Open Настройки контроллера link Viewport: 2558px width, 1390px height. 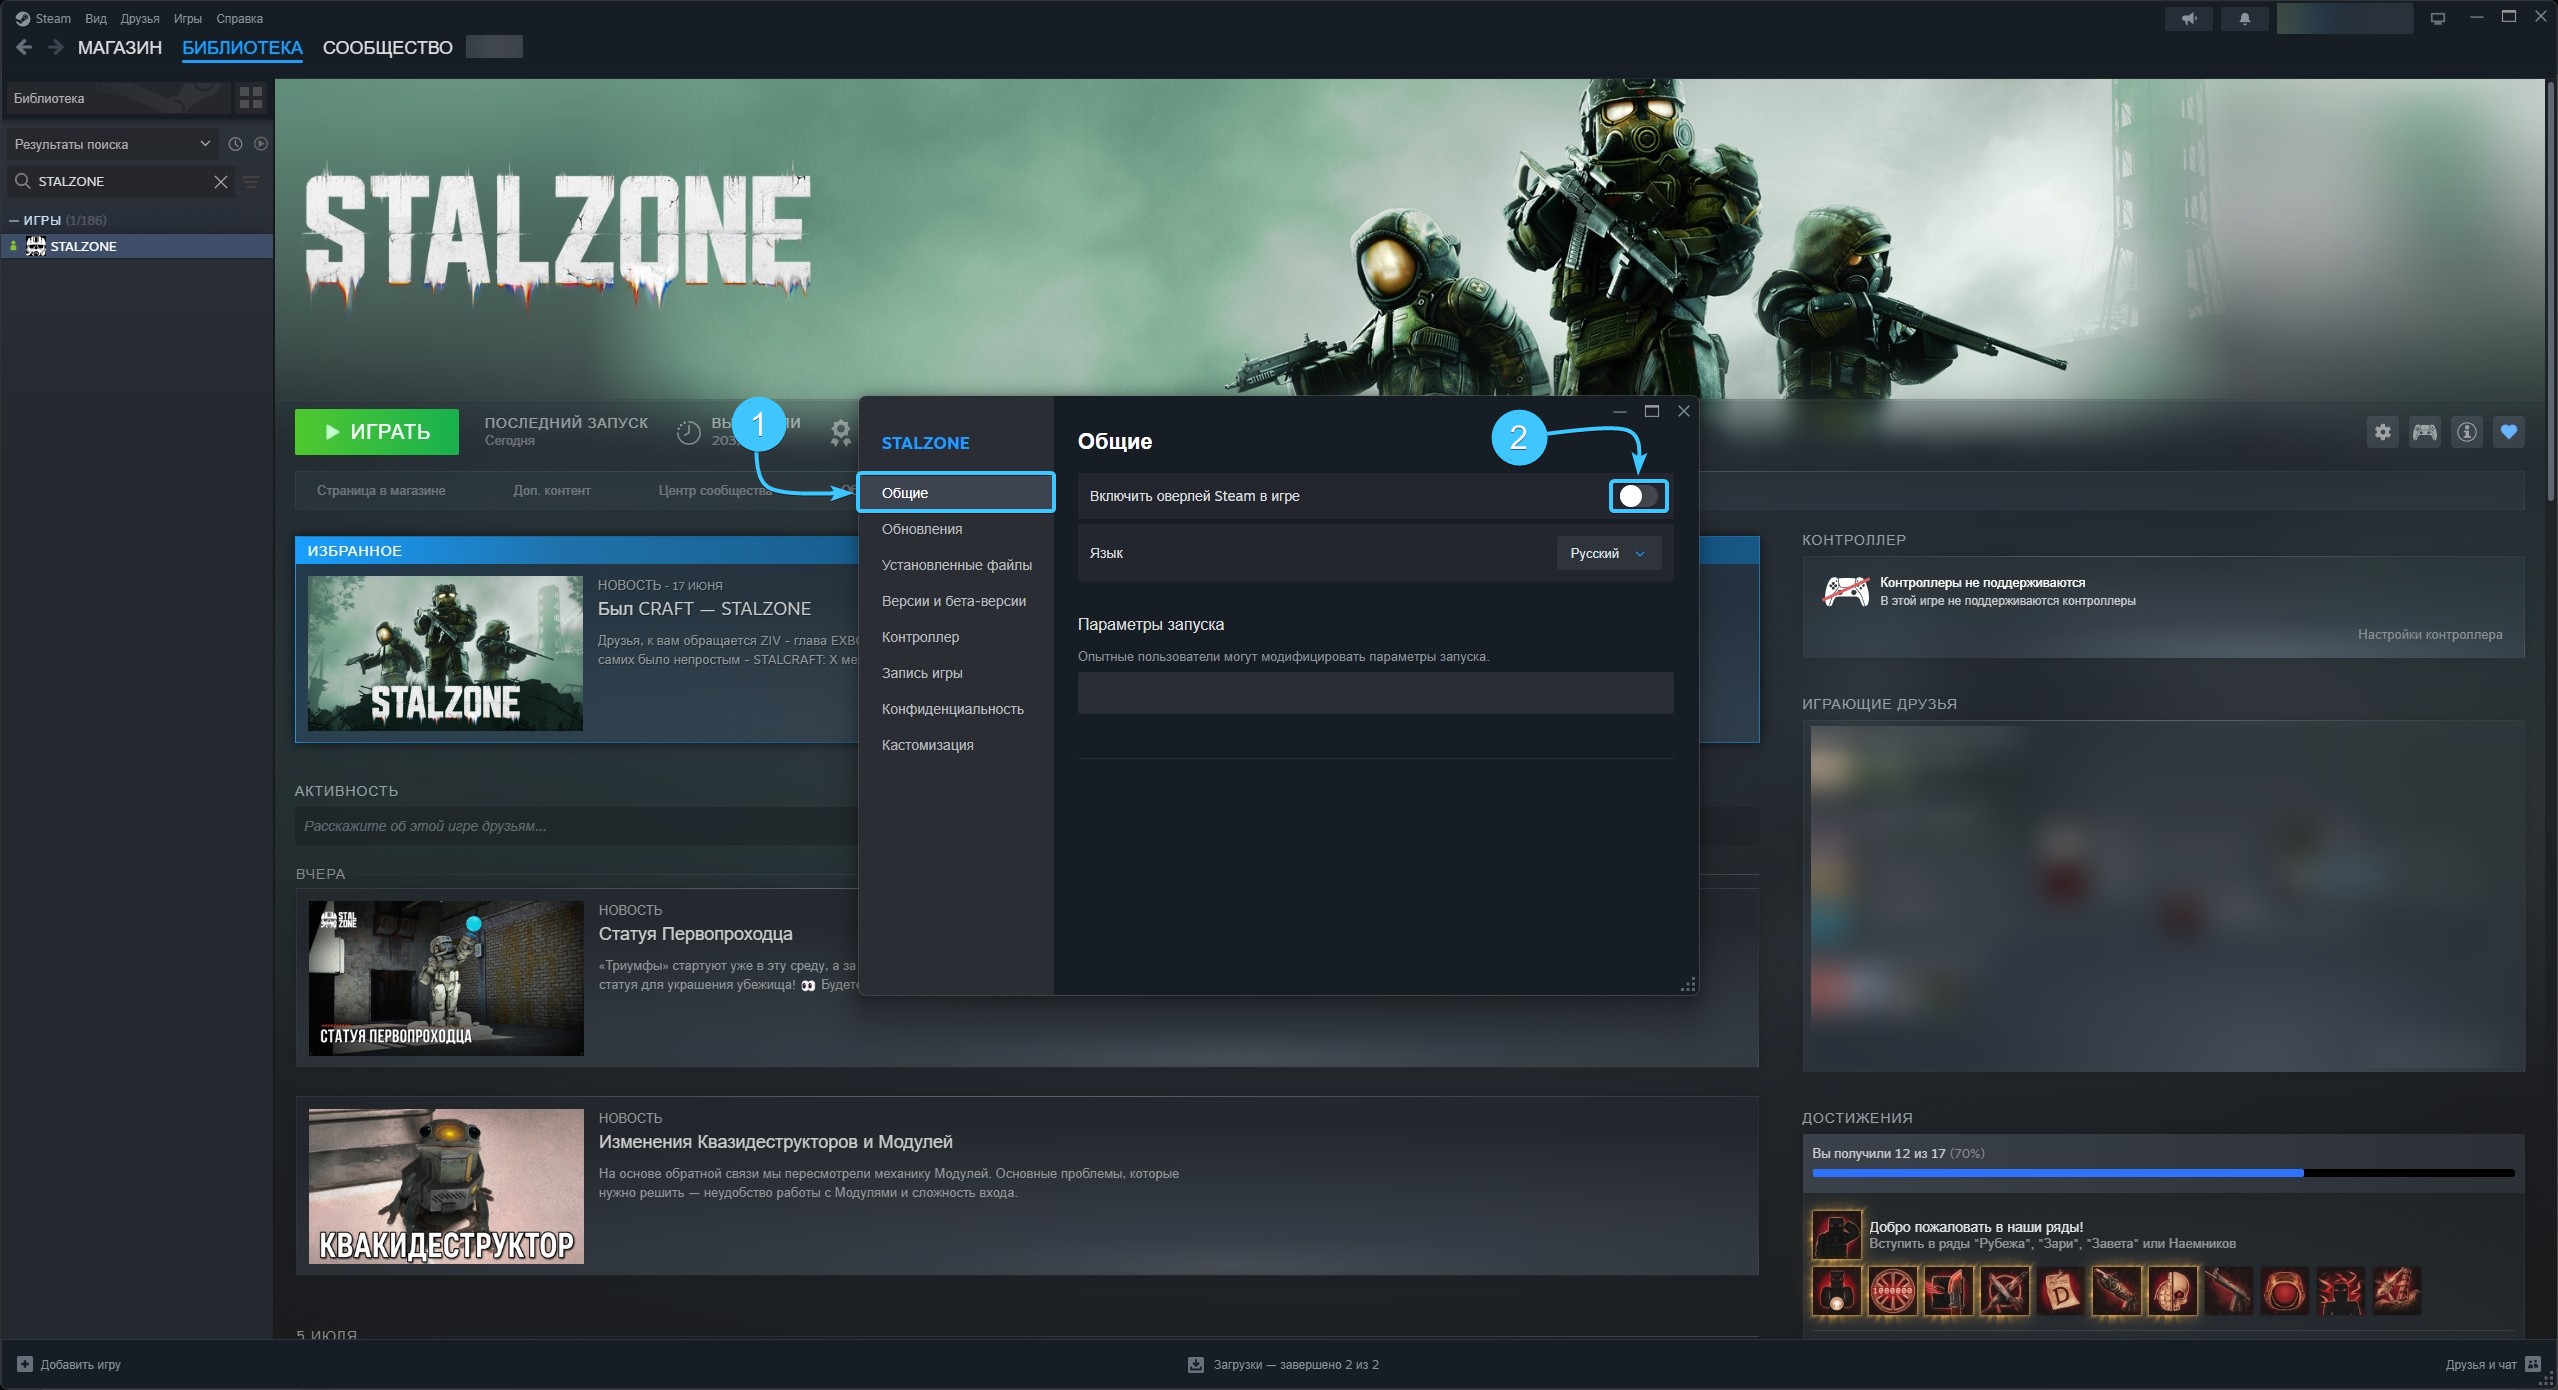pyautogui.click(x=2430, y=634)
